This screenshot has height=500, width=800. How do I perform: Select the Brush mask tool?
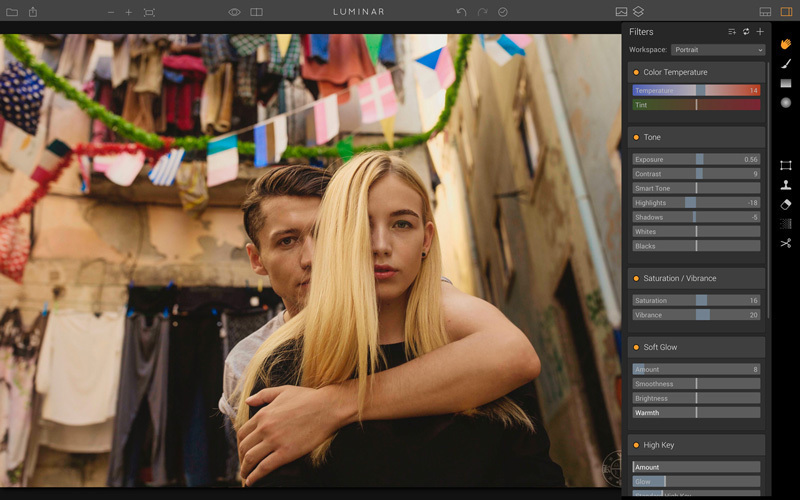[x=786, y=63]
